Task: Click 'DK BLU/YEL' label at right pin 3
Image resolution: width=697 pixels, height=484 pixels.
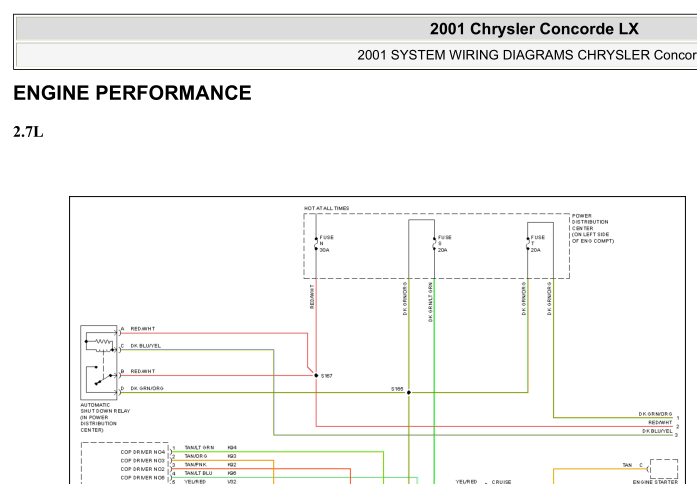Action: [657, 431]
